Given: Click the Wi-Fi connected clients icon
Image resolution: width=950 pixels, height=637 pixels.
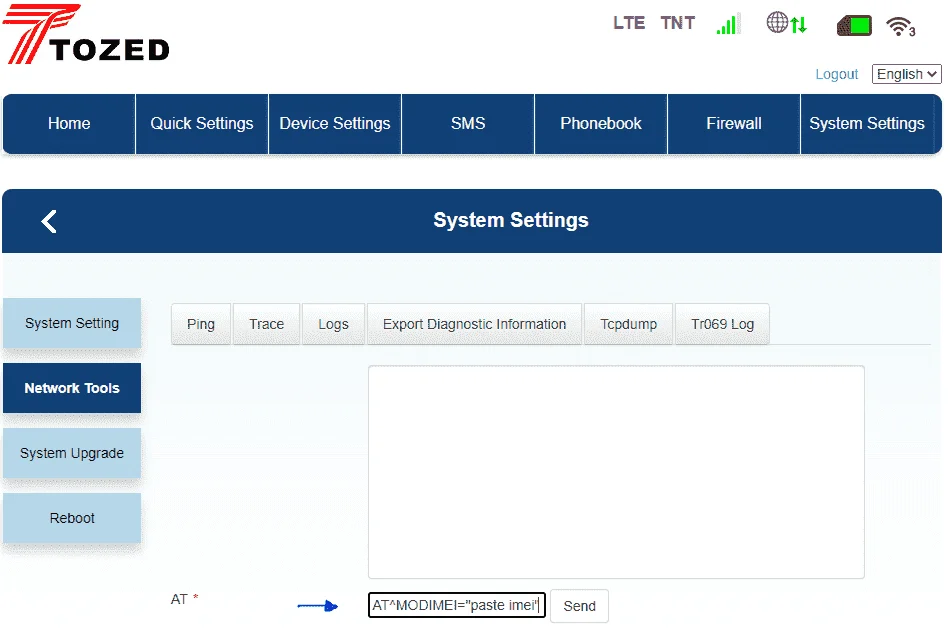Looking at the screenshot, I should pyautogui.click(x=900, y=26).
